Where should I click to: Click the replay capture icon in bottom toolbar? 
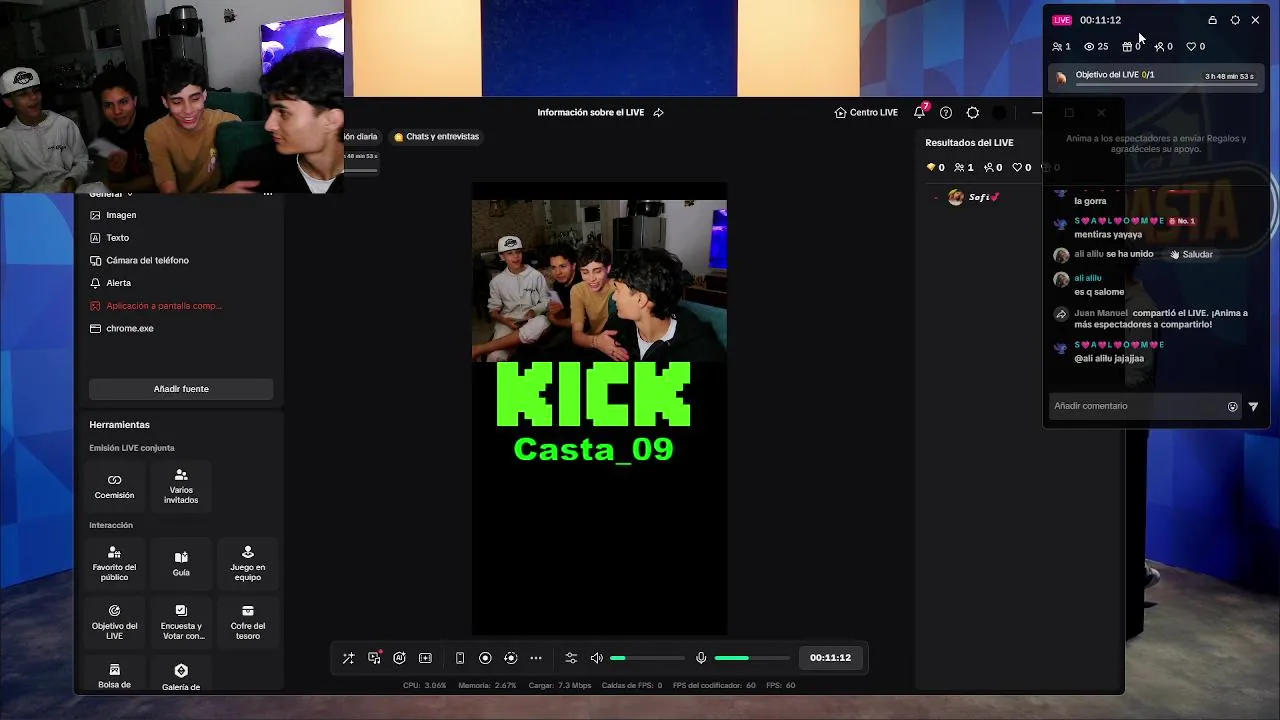pos(510,658)
